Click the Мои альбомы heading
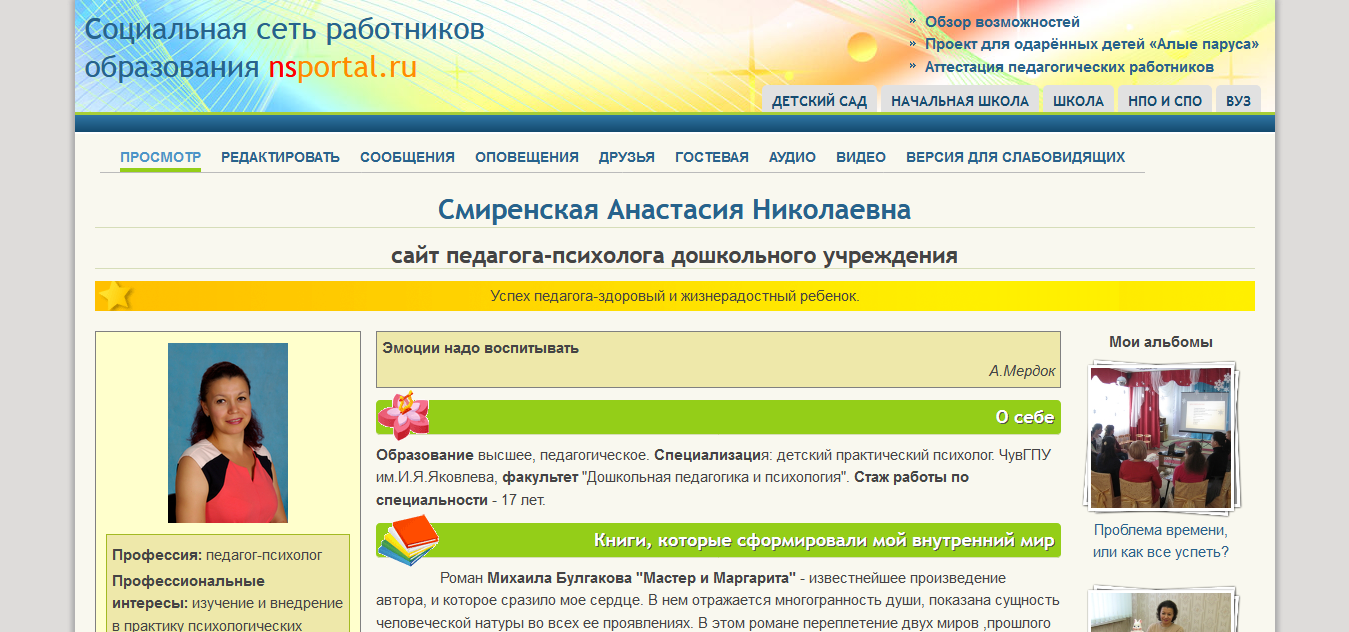 pos(1161,342)
